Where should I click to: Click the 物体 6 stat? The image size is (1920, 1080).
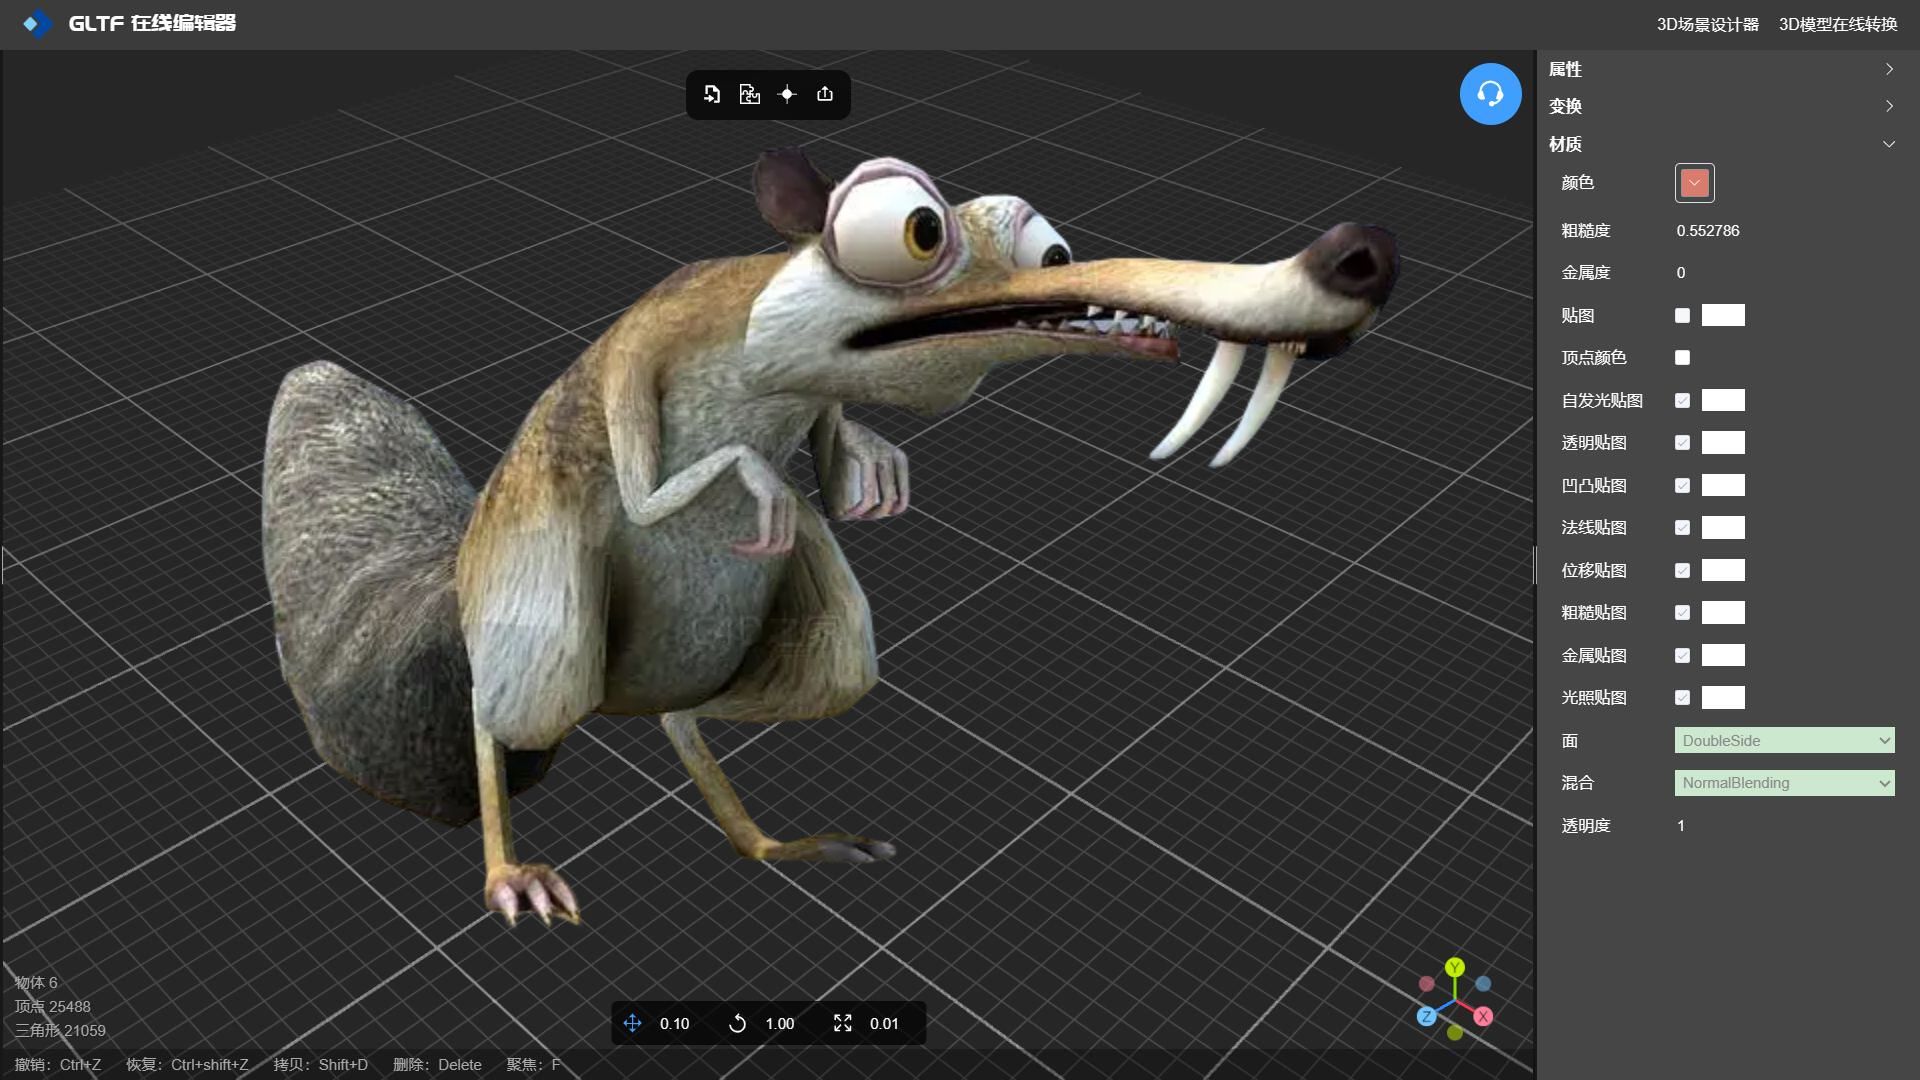pos(36,982)
